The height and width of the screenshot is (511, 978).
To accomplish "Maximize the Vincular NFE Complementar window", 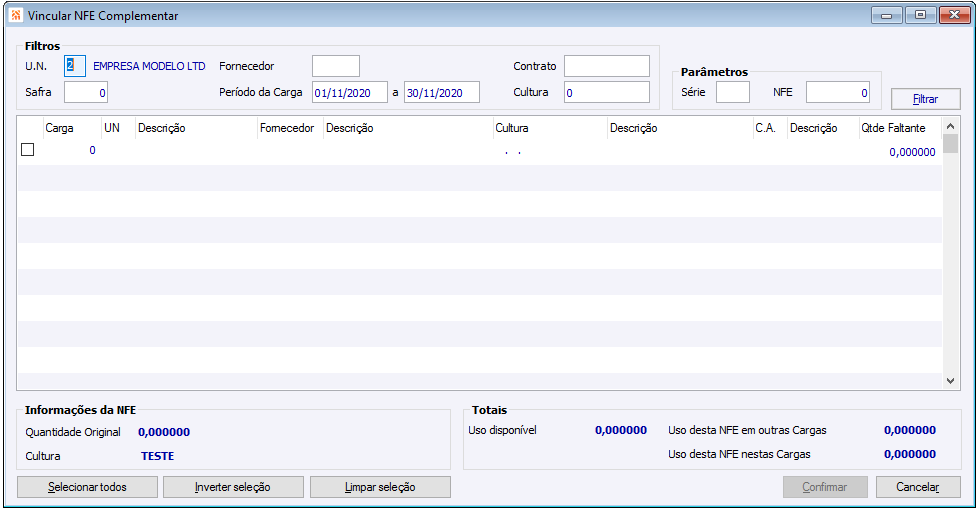I will [x=921, y=15].
